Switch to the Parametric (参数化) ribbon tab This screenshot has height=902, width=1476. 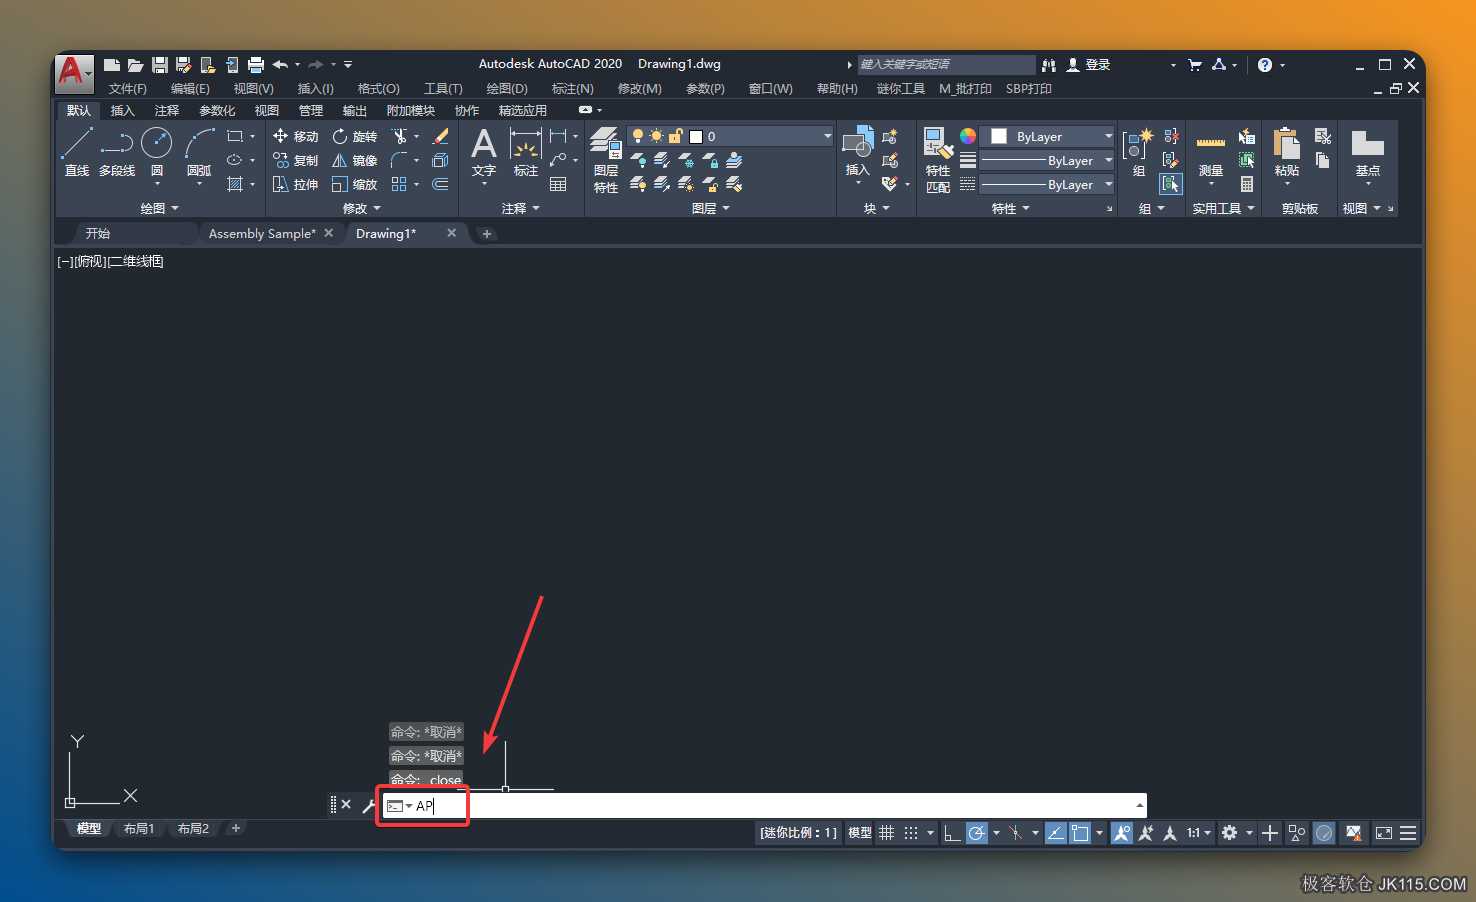pos(217,111)
